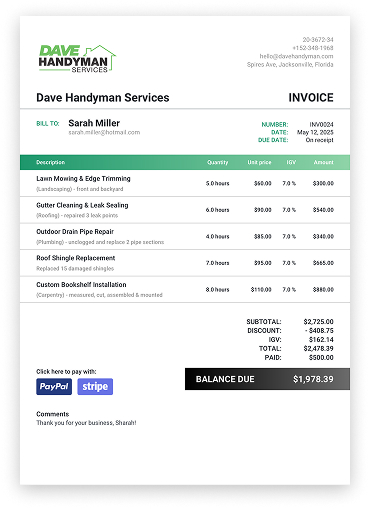Click the Comments heading

tap(53, 414)
